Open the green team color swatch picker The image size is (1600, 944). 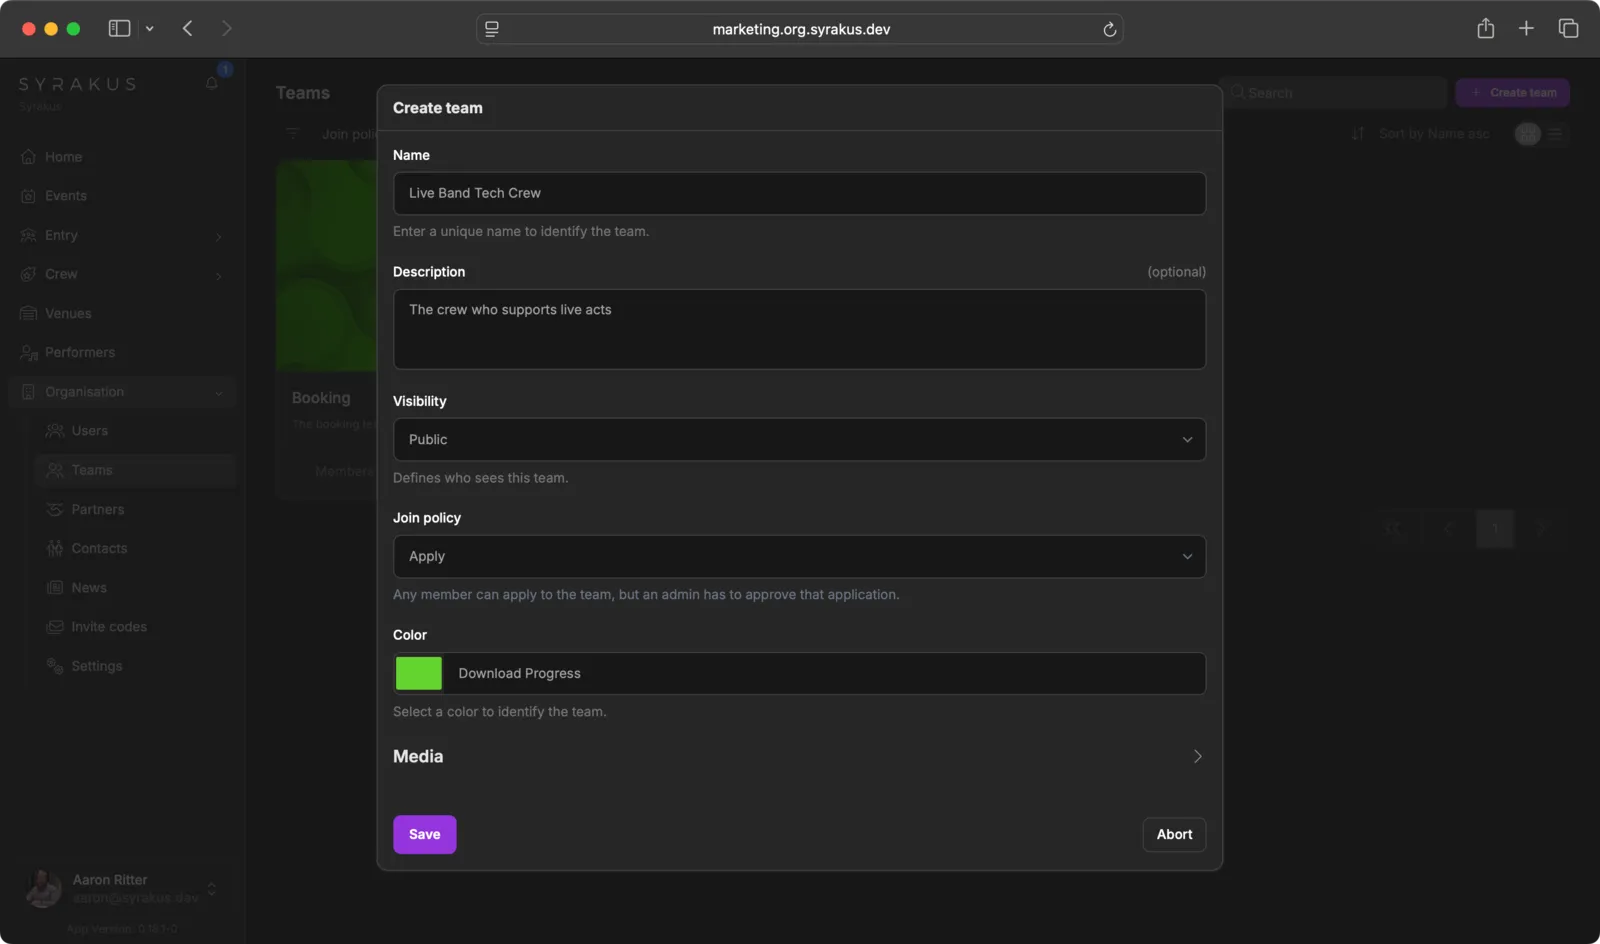pyautogui.click(x=418, y=673)
